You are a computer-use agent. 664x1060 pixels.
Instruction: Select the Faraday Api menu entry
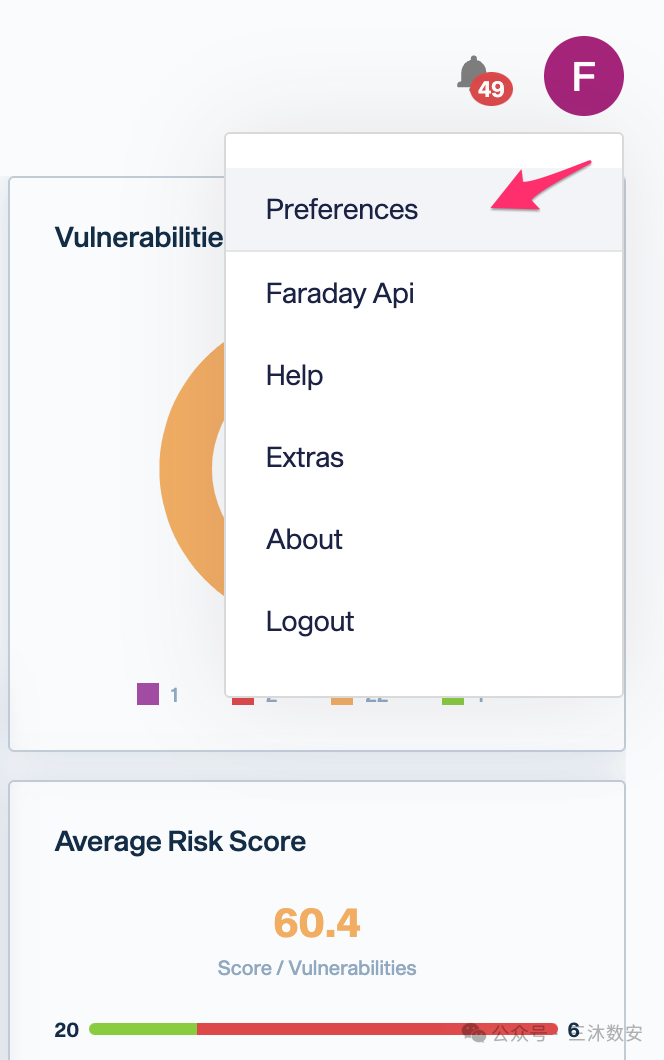click(x=340, y=293)
